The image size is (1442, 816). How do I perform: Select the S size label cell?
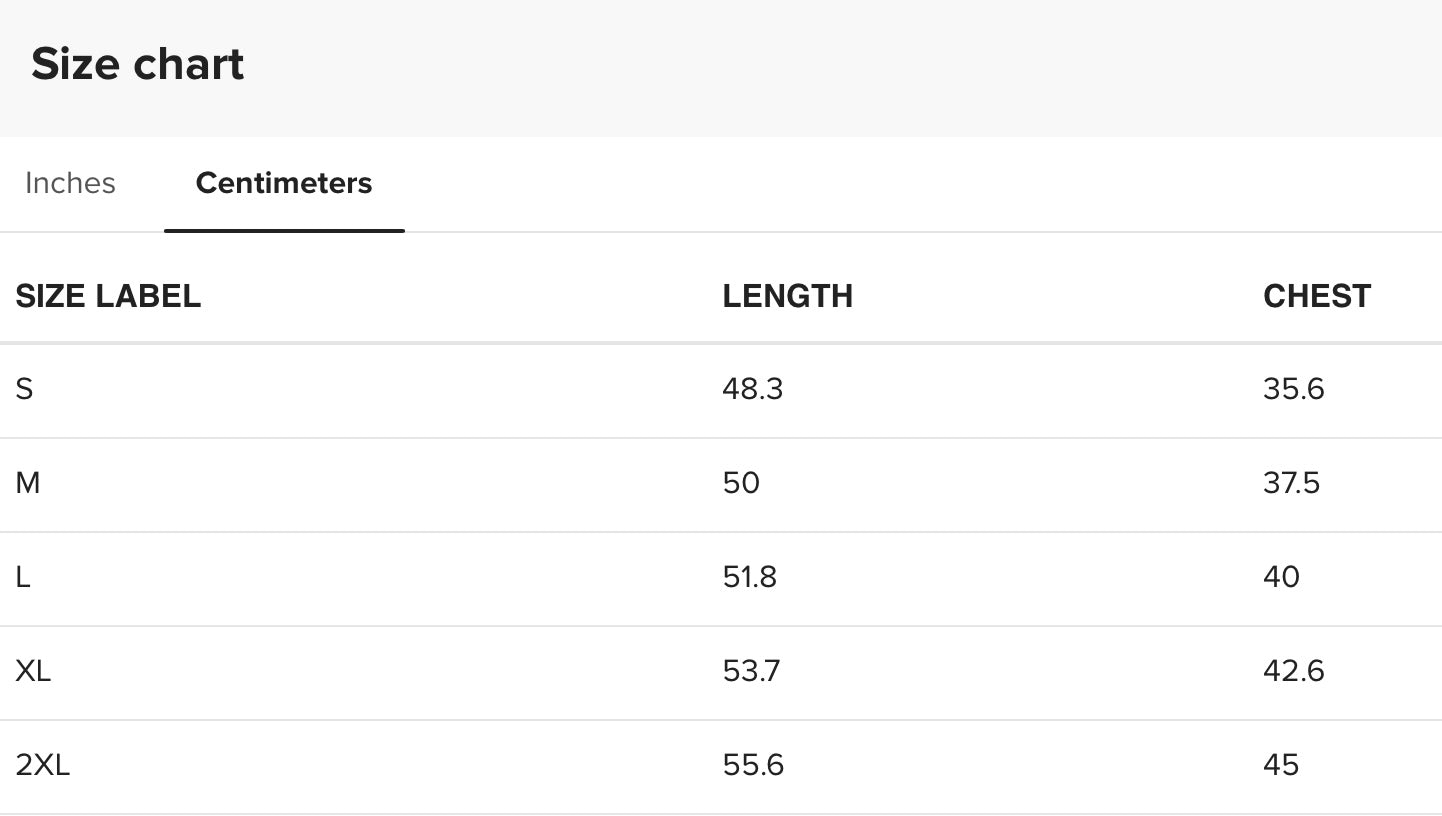tap(25, 389)
